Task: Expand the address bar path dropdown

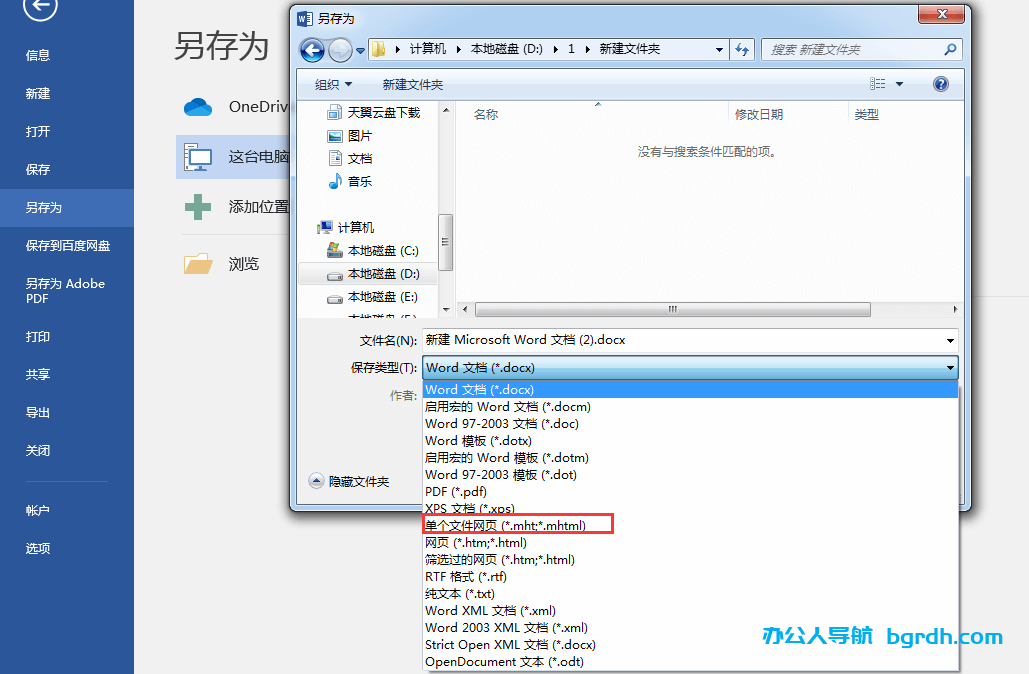Action: pyautogui.click(x=719, y=49)
